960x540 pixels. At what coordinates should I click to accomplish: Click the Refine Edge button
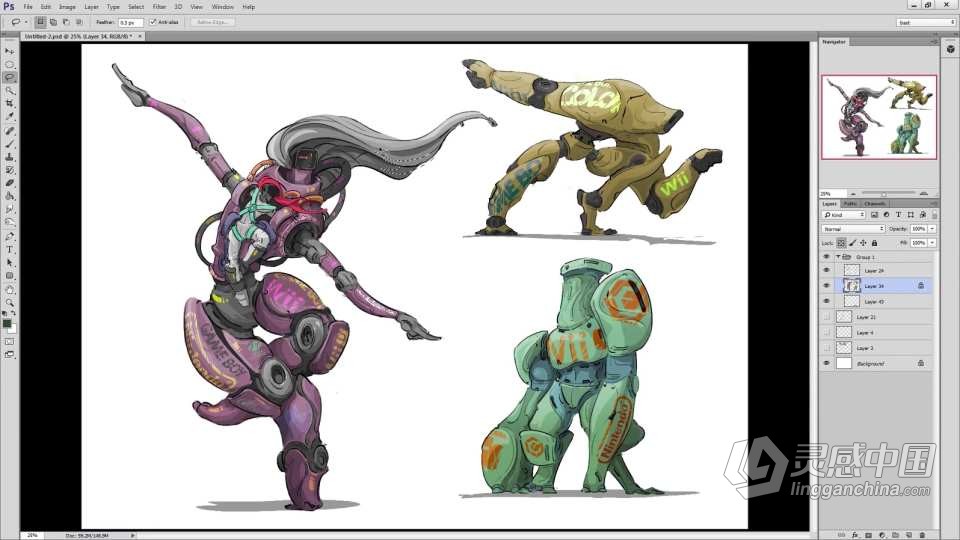[x=212, y=22]
